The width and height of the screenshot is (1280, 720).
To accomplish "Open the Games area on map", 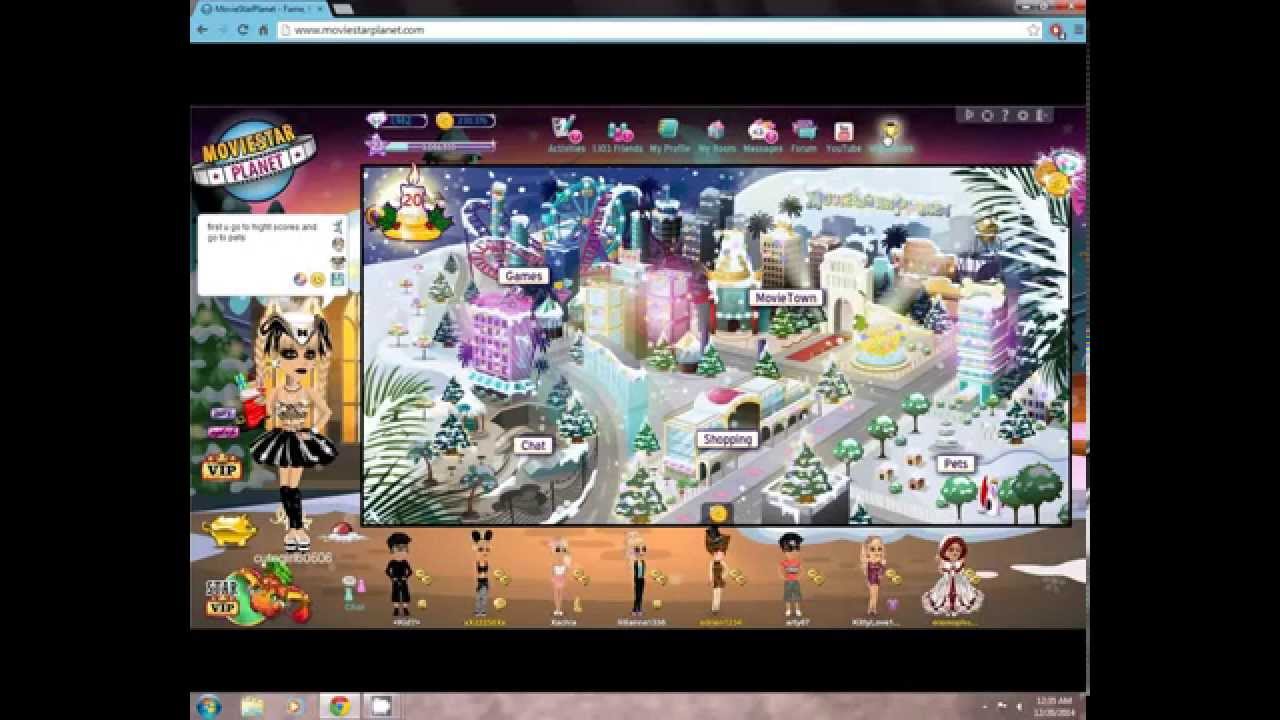I will [523, 276].
